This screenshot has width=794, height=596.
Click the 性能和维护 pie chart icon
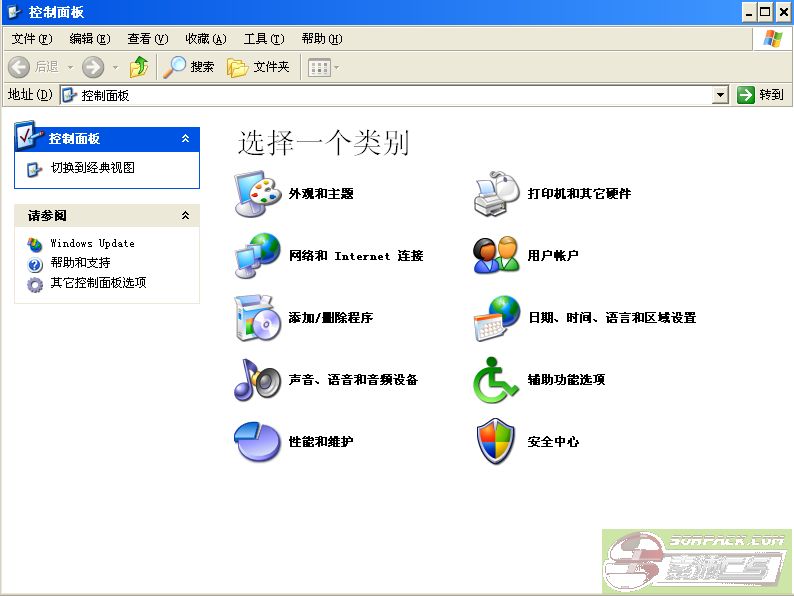[x=257, y=442]
